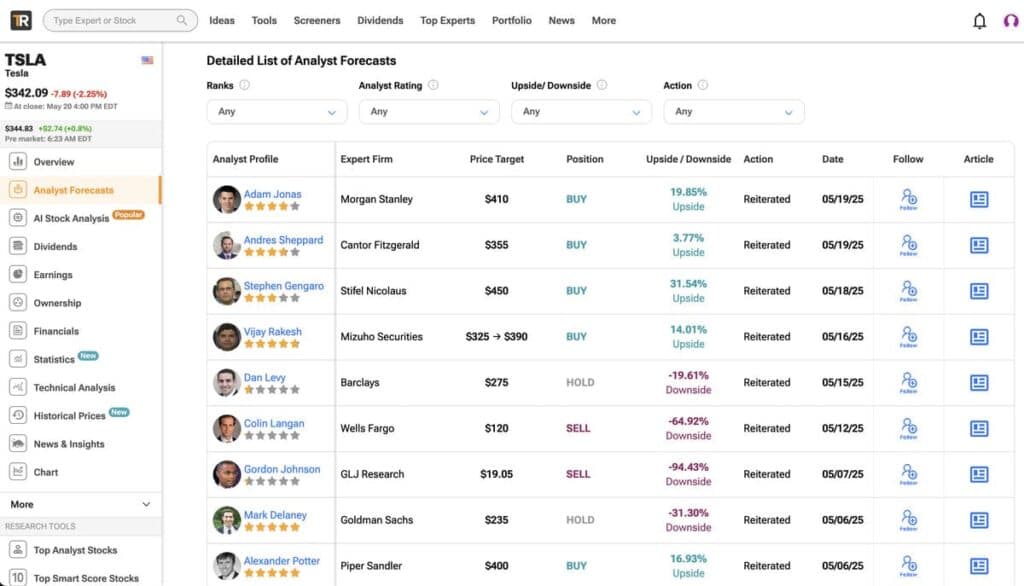Open article icon for GLJ Research row
The image size is (1024, 586).
(x=978, y=474)
